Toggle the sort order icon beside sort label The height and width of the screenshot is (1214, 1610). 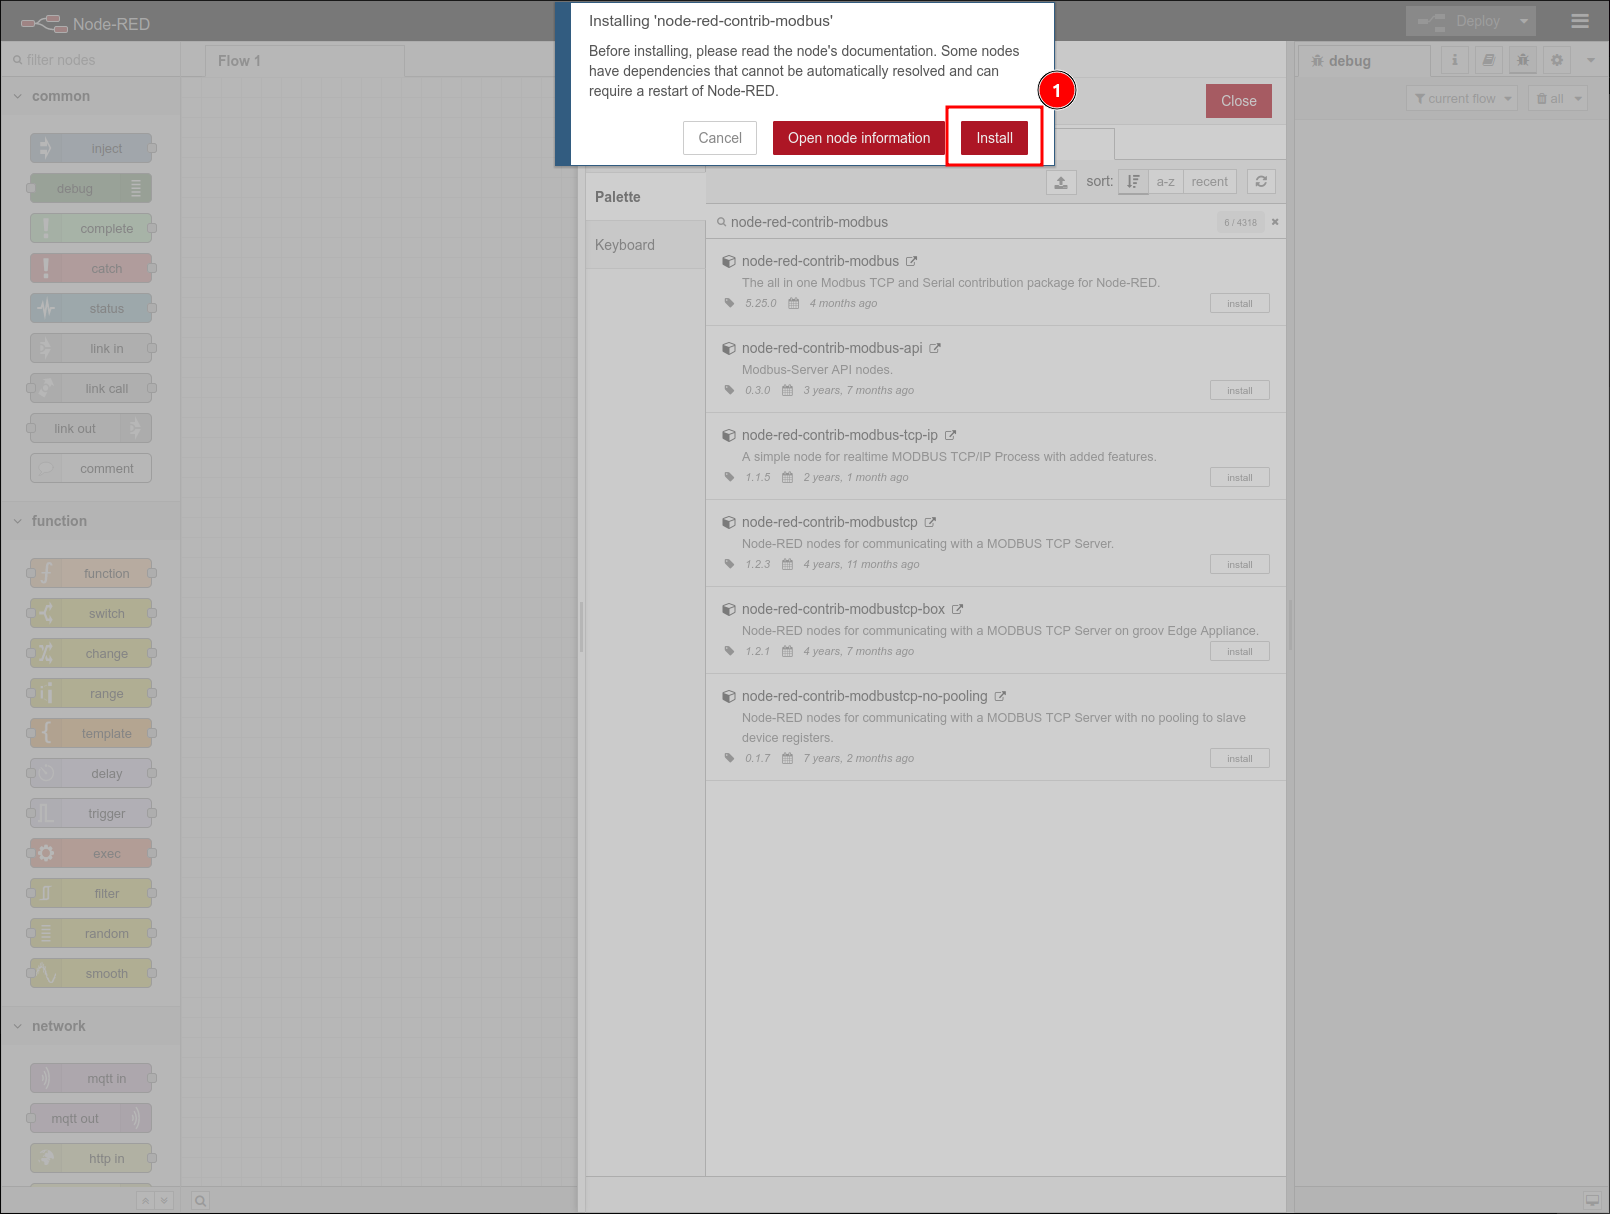pos(1133,182)
